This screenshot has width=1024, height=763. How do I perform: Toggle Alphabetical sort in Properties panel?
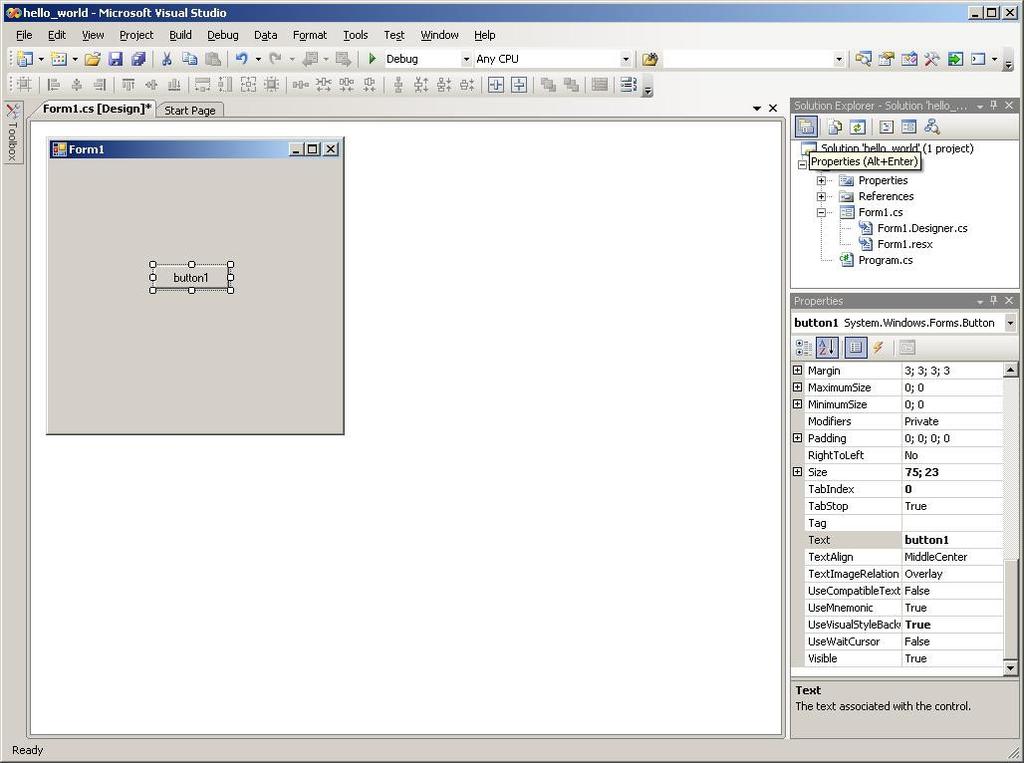coord(827,348)
